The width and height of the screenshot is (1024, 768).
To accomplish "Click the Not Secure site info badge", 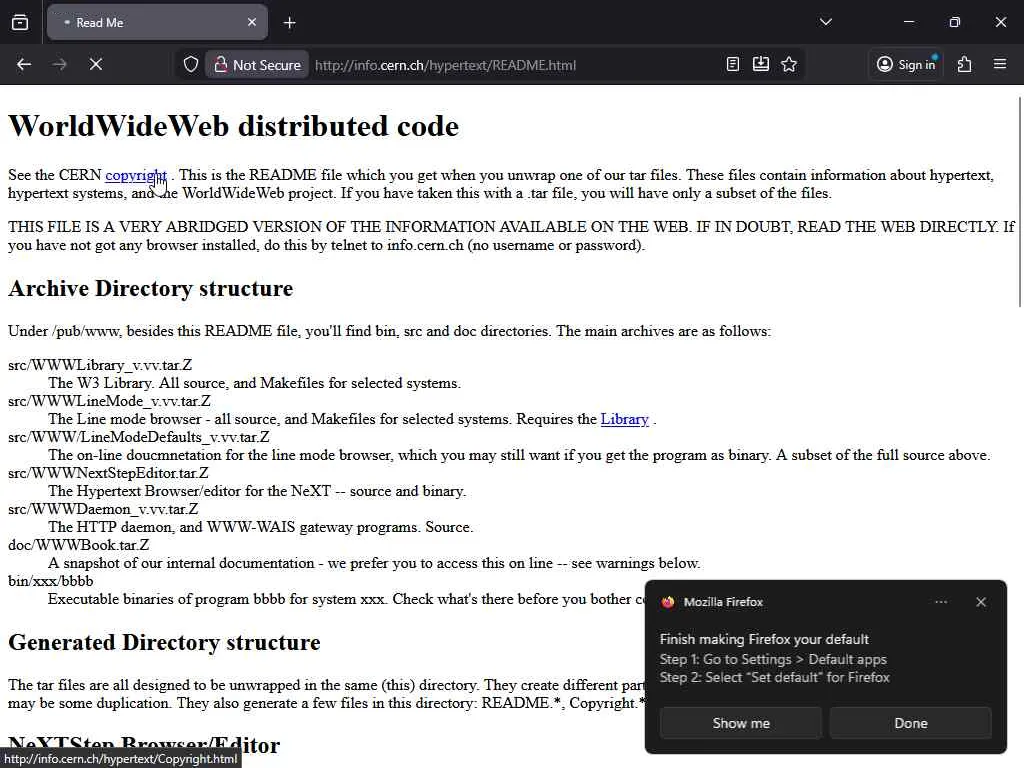I will click(x=257, y=65).
